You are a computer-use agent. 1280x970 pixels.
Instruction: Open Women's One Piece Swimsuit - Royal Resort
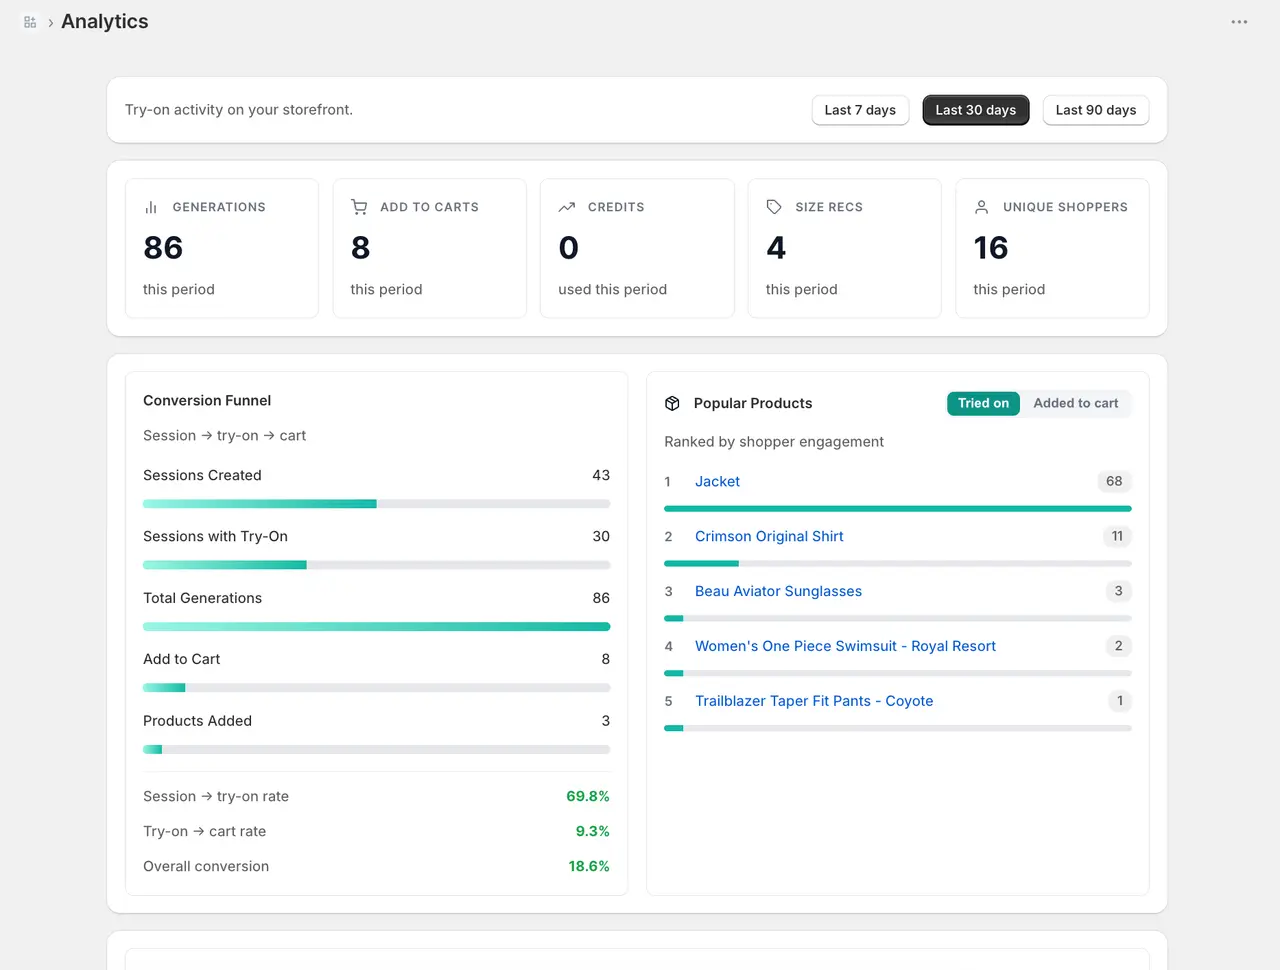[845, 646]
